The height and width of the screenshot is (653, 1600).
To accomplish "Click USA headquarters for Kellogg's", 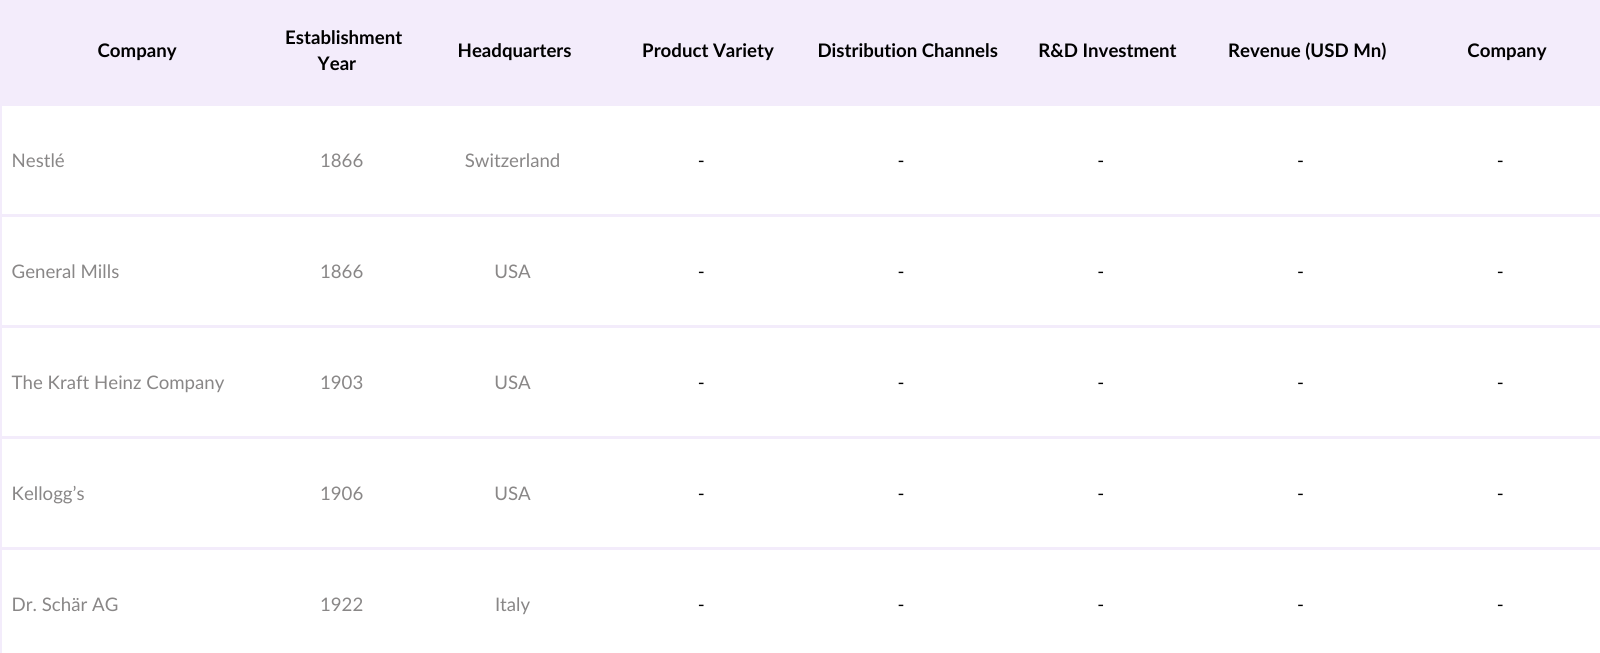I will (x=512, y=493).
